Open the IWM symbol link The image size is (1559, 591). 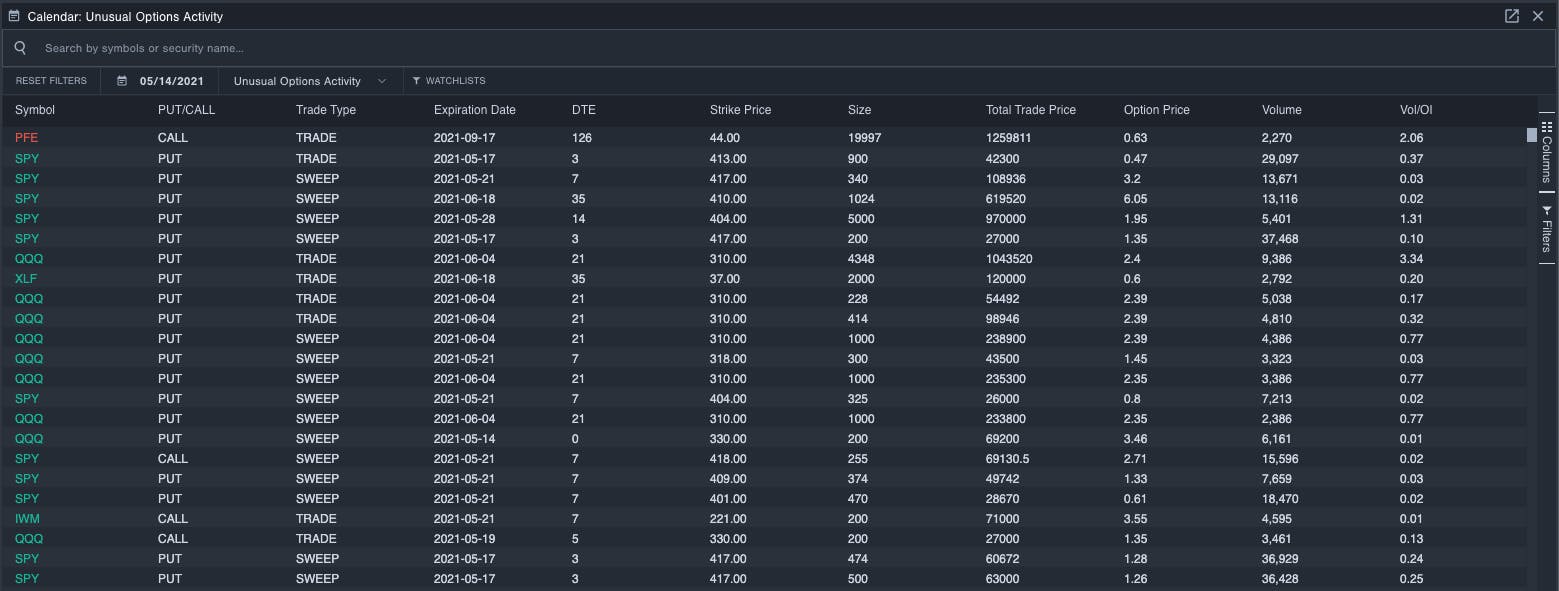[x=27, y=518]
